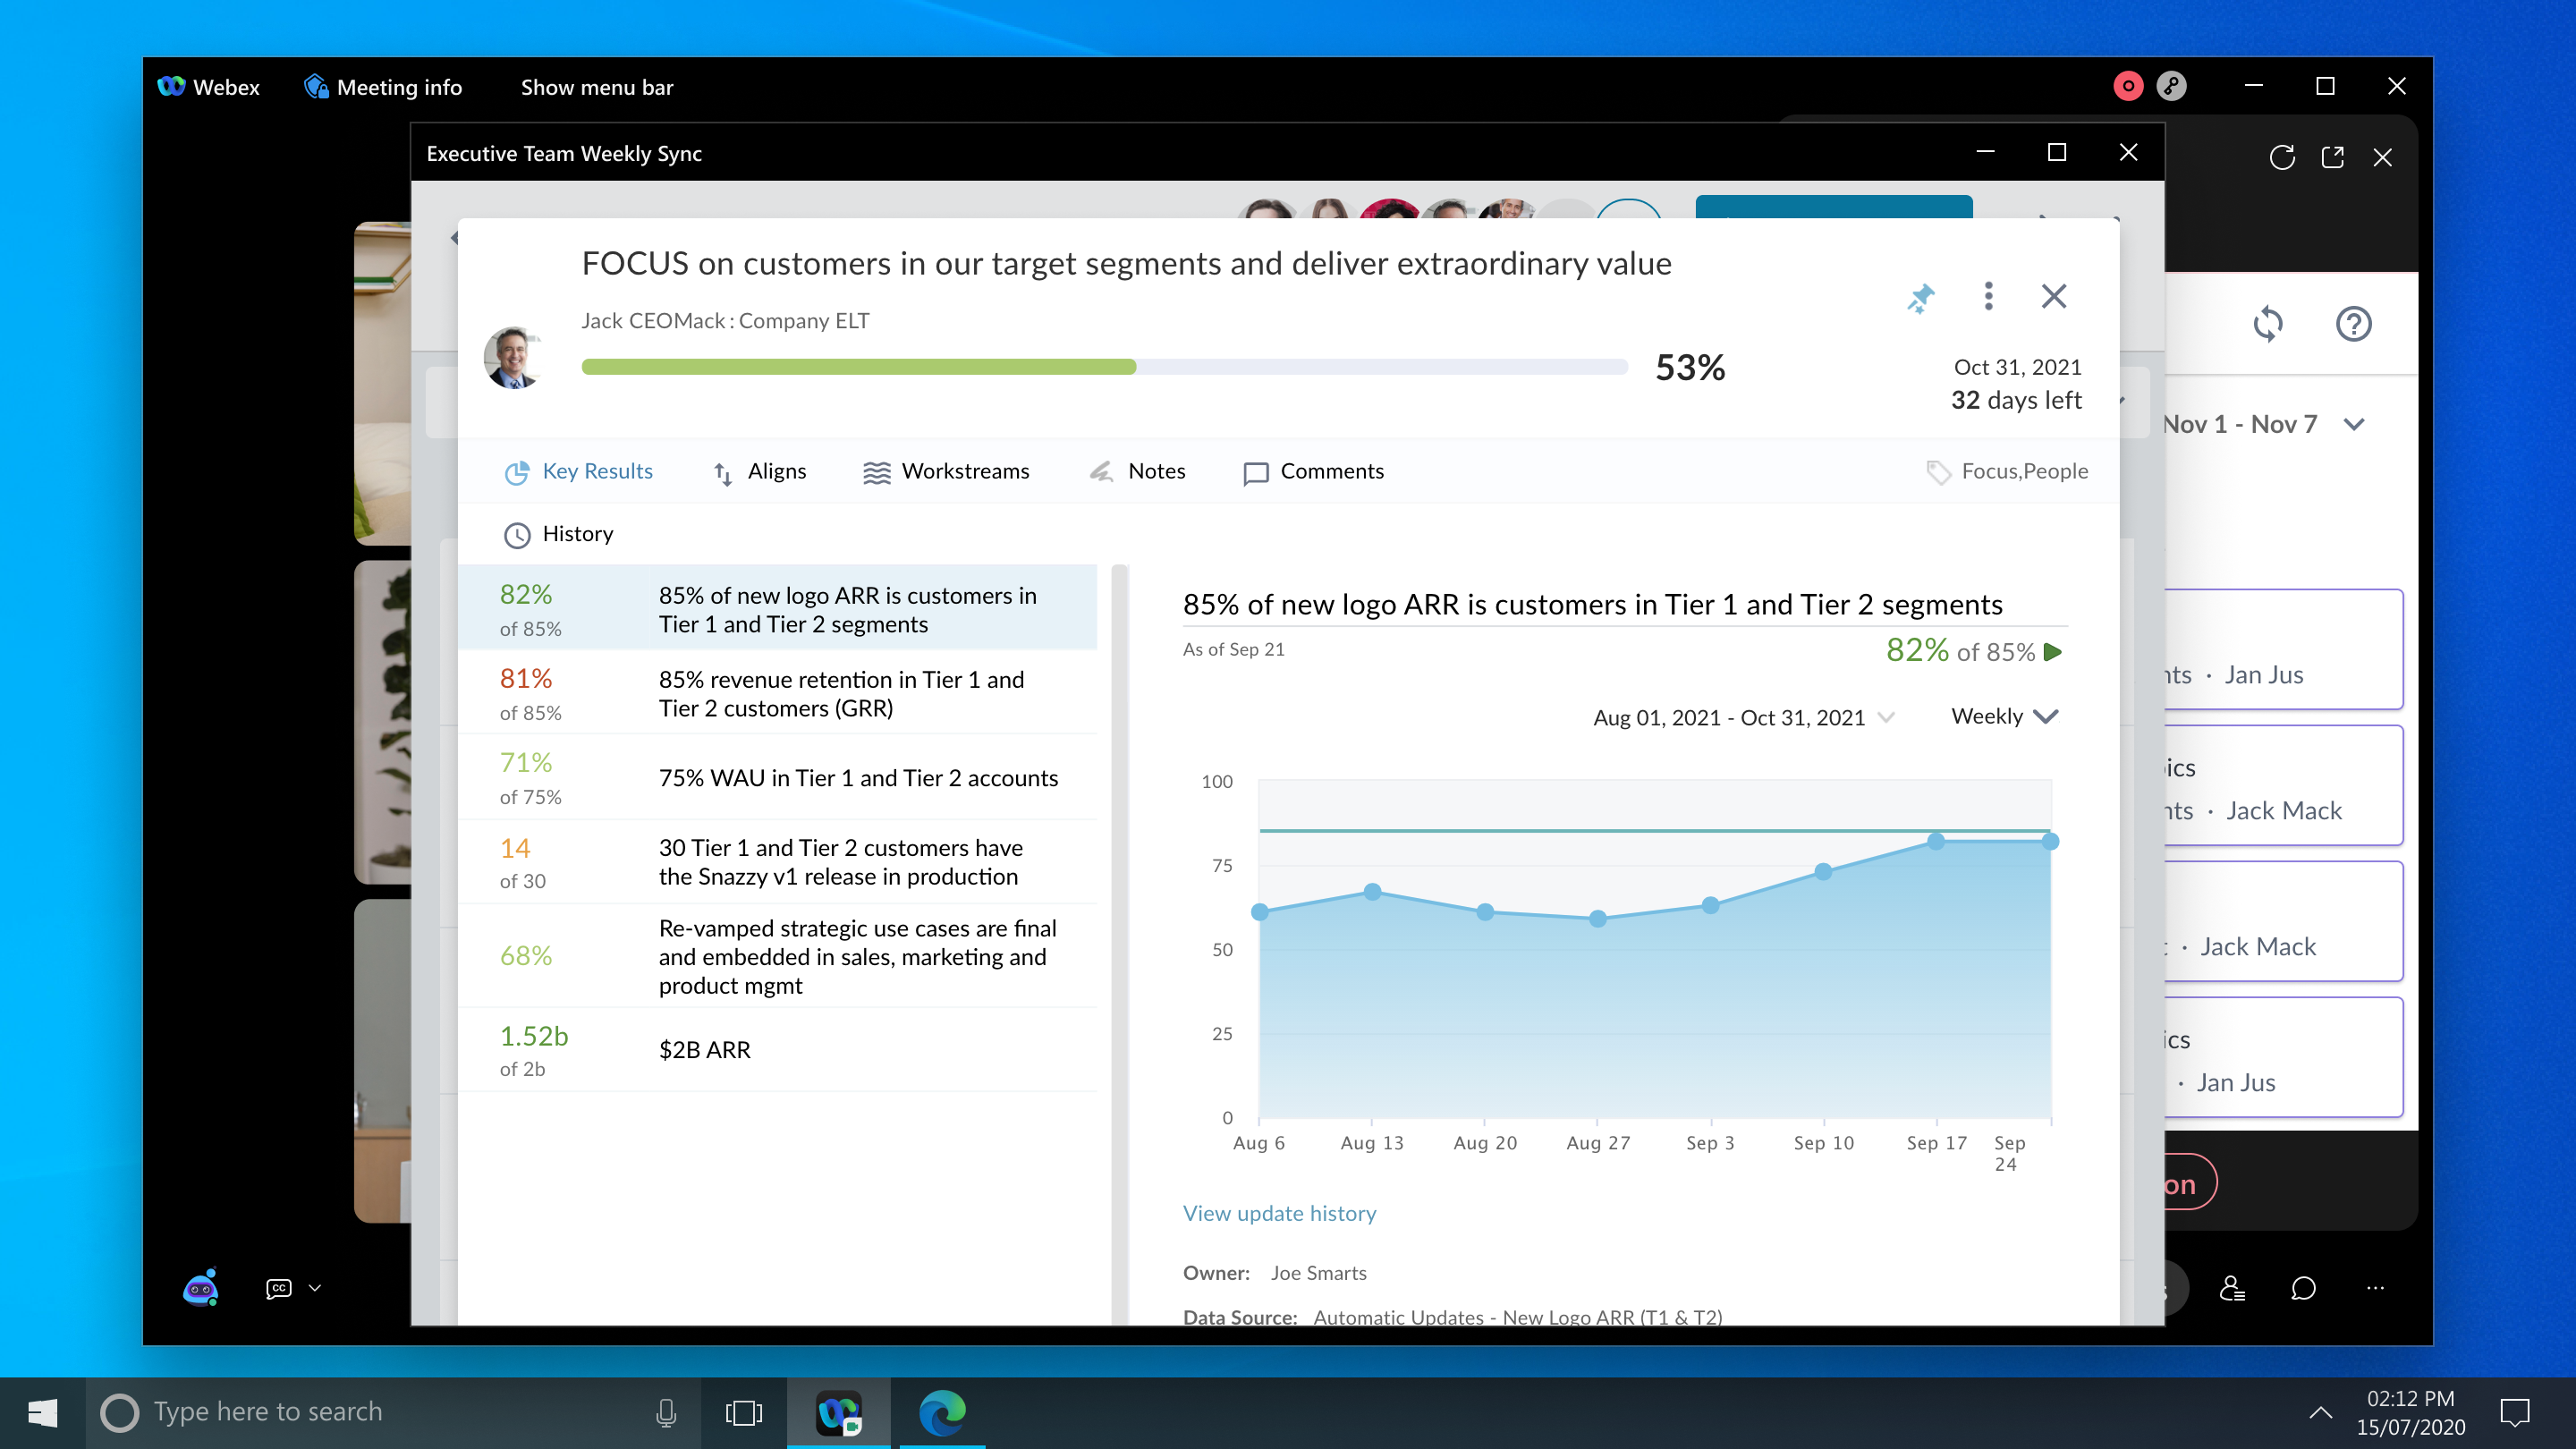Open the first Jan Jus card in side panel

(2283, 650)
